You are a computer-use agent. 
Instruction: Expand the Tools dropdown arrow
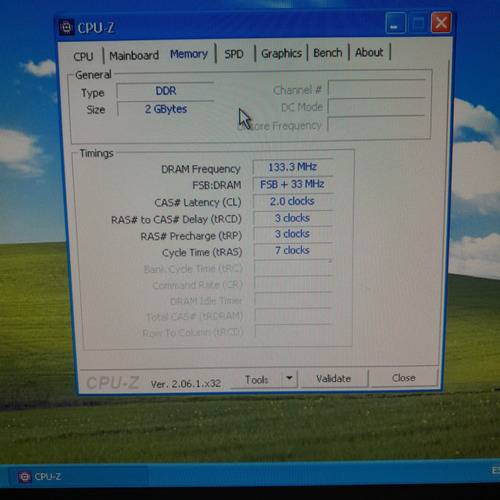(289, 378)
